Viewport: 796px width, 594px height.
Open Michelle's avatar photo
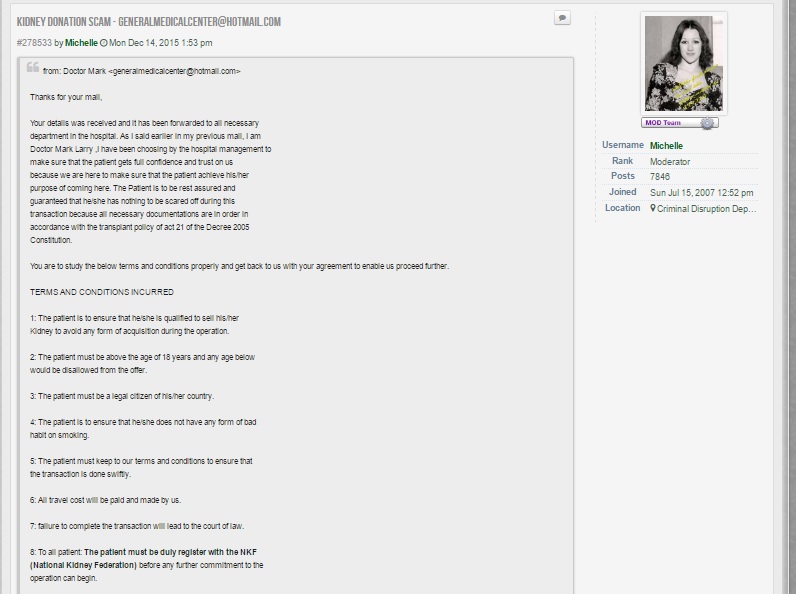pyautogui.click(x=684, y=65)
